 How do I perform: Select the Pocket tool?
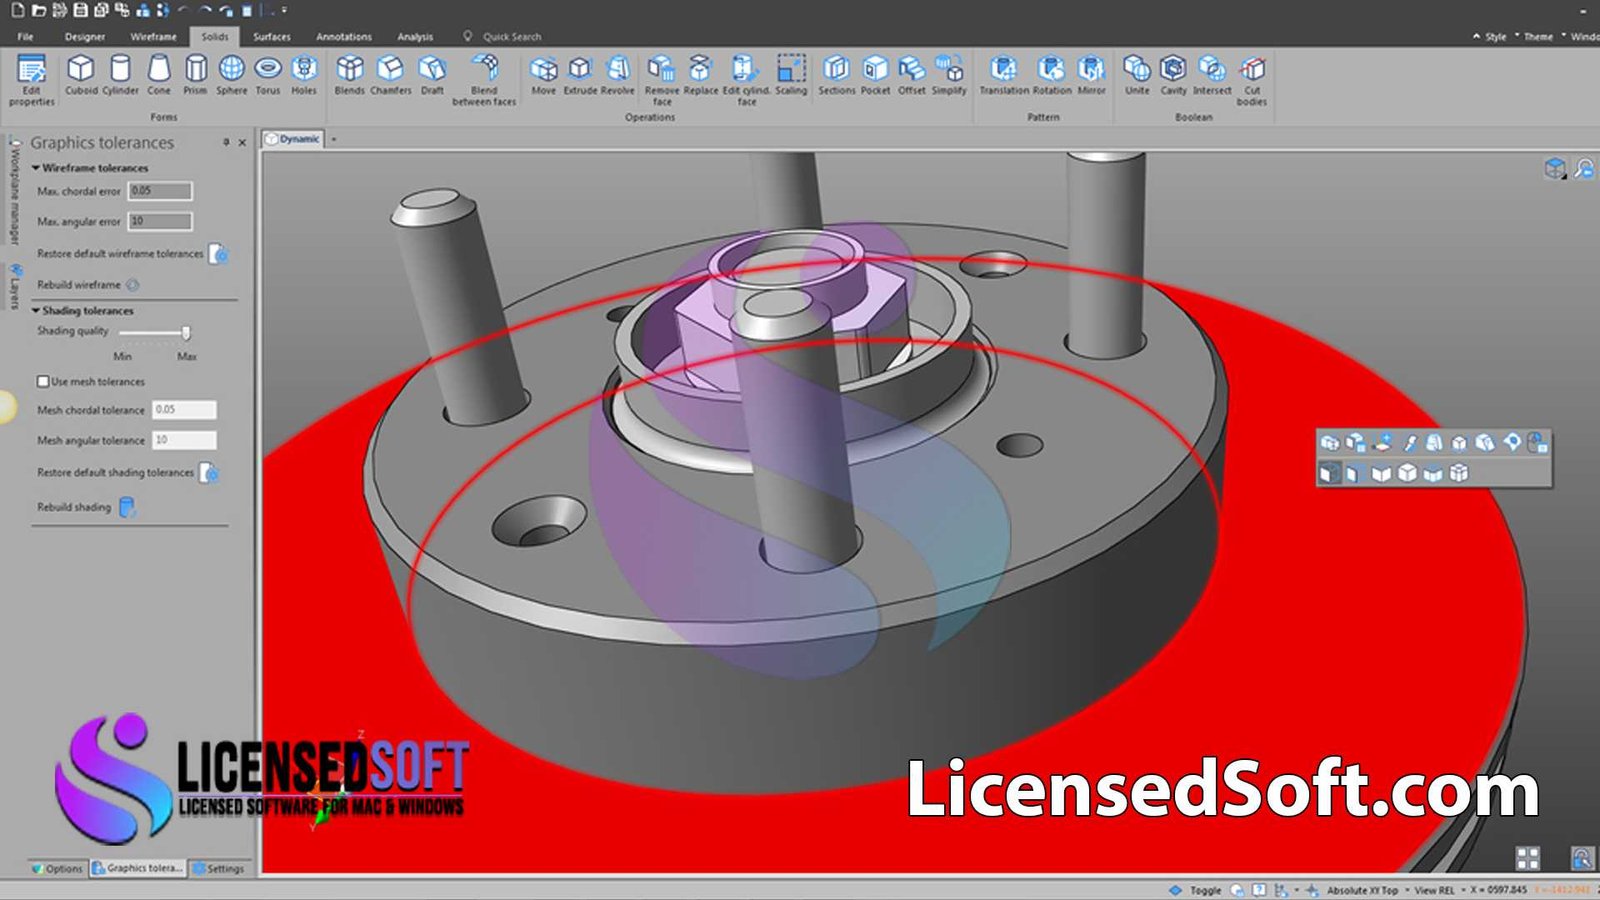875,76
